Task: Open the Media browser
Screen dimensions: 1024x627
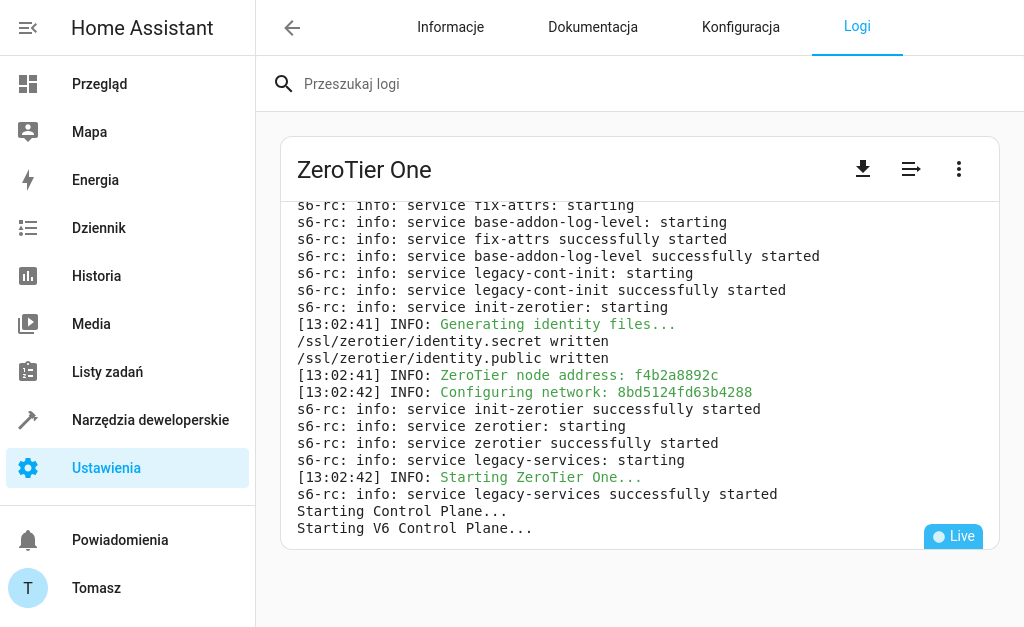Action: (91, 324)
